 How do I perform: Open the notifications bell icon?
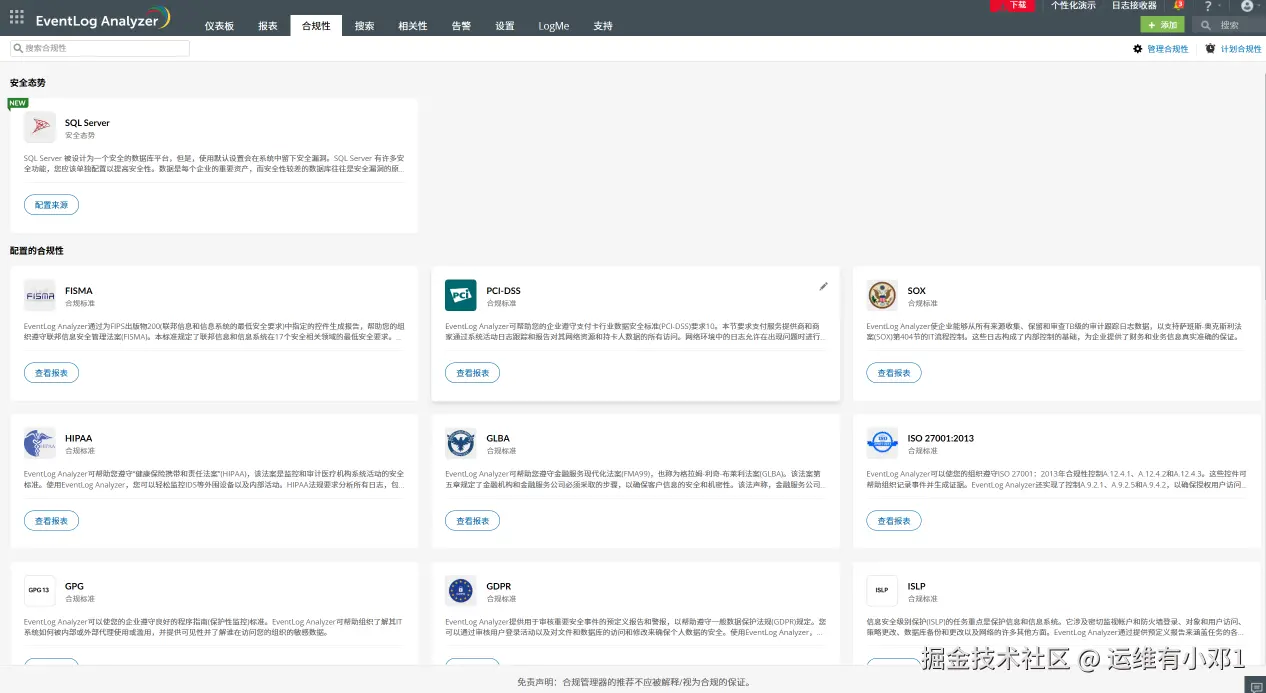(1178, 6)
